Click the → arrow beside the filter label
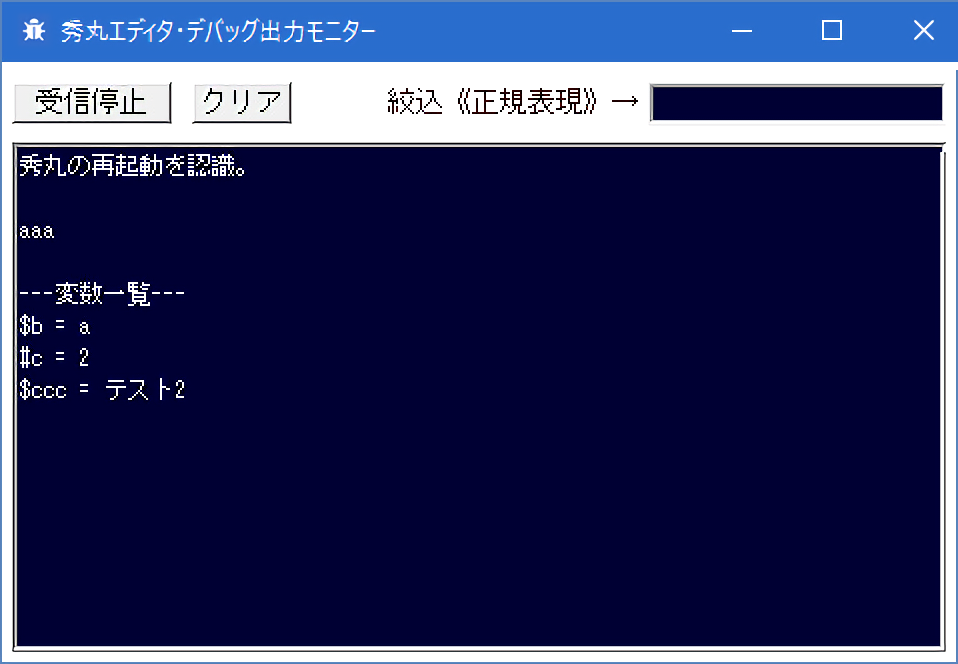The width and height of the screenshot is (958, 664). coord(624,102)
